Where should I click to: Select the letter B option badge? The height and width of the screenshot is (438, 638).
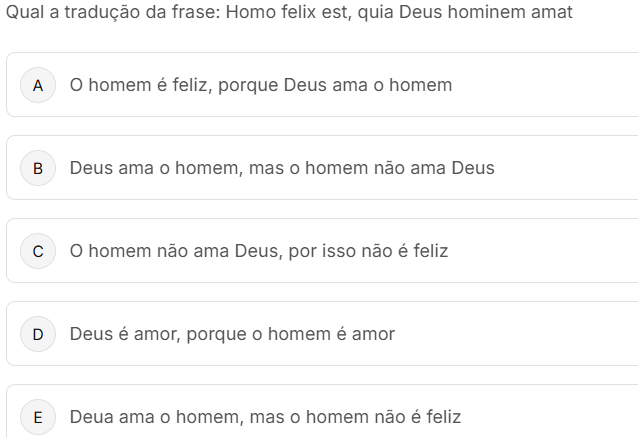[x=38, y=168]
